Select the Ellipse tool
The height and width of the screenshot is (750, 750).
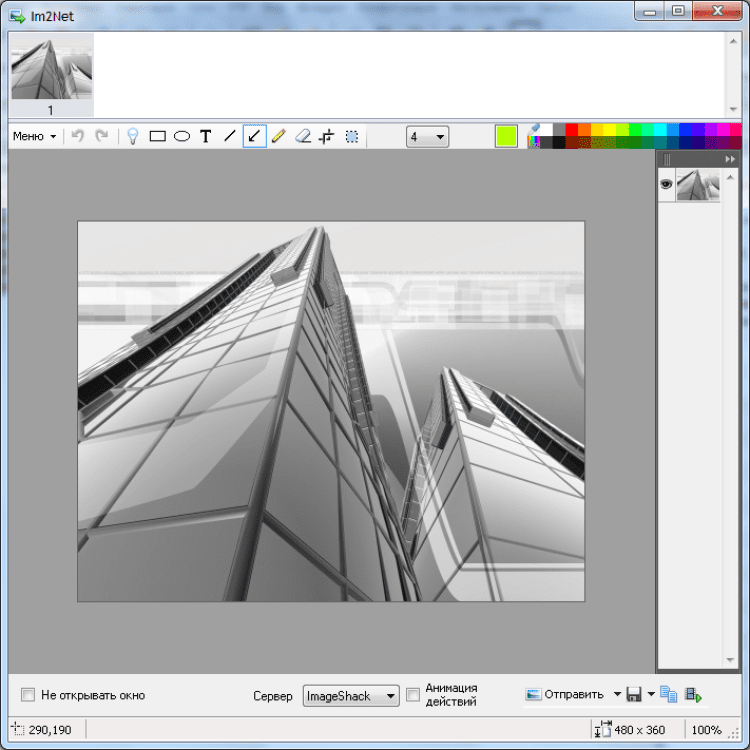(182, 136)
